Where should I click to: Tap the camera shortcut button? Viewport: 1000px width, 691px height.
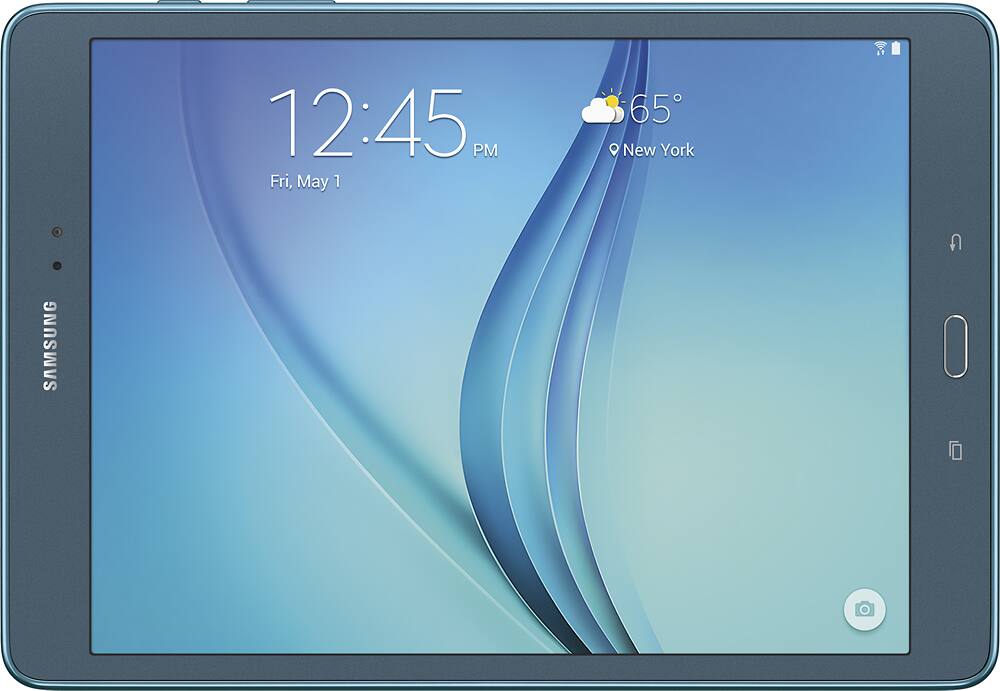coord(864,609)
